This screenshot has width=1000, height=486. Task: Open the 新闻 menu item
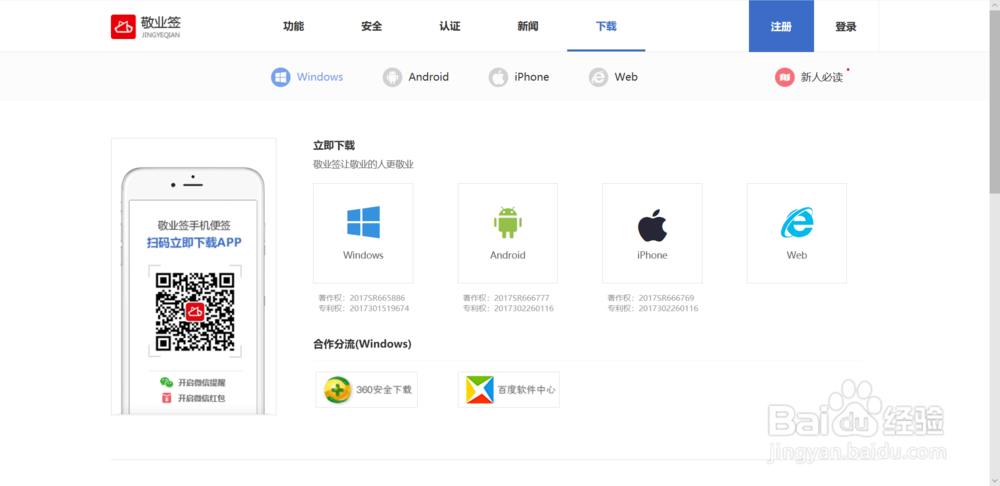tap(528, 27)
